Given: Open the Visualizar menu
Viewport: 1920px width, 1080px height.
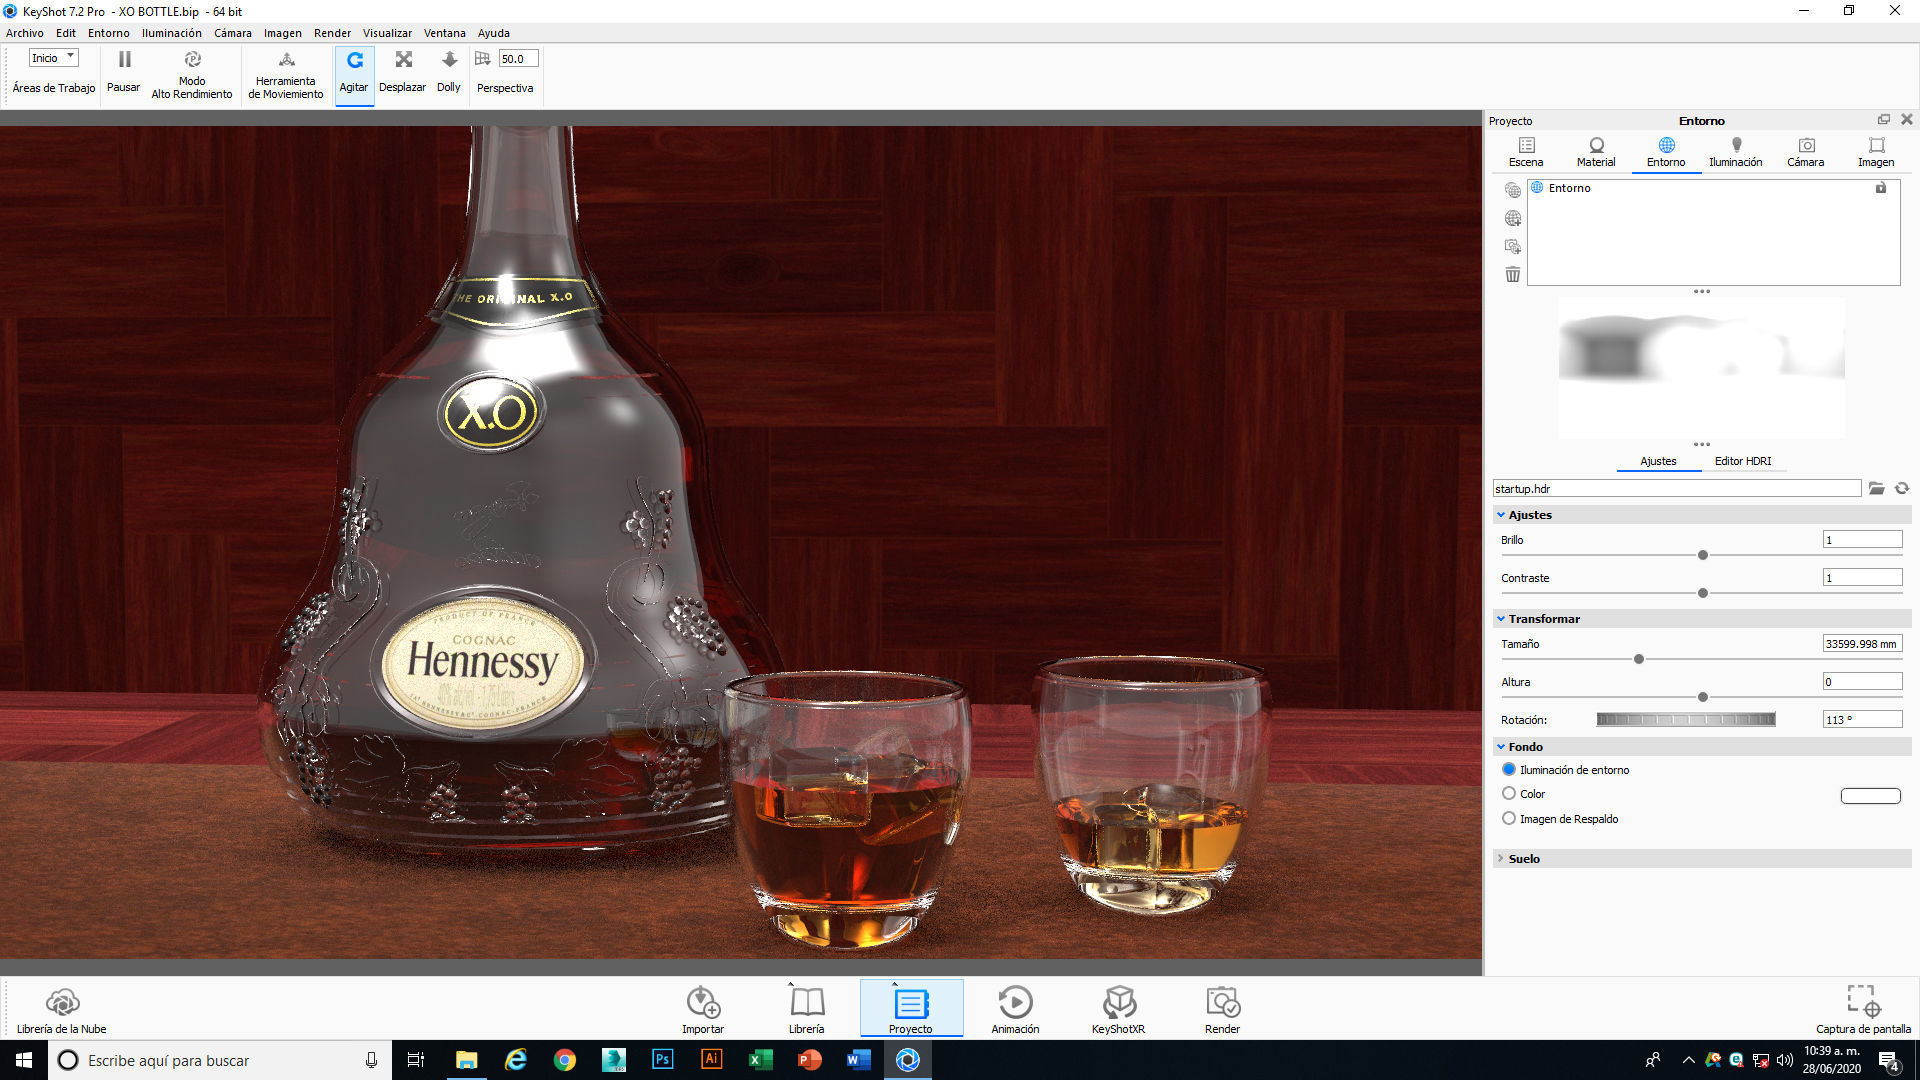Looking at the screenshot, I should (x=387, y=33).
